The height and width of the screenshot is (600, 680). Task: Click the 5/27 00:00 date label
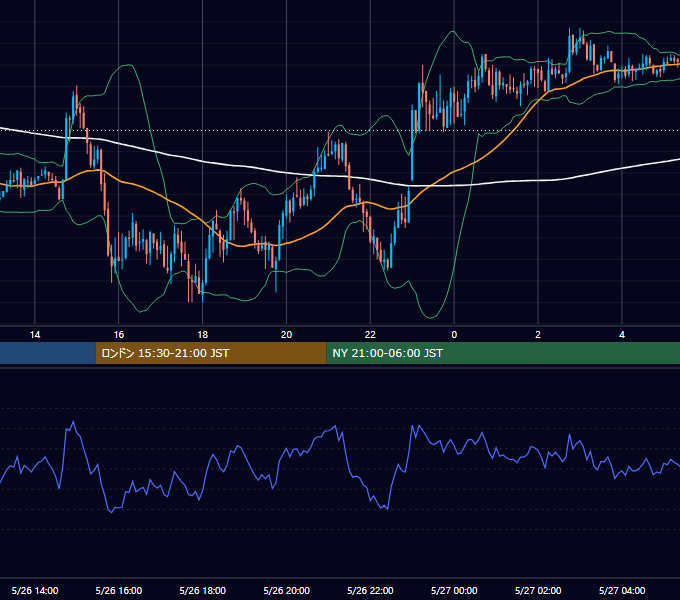pos(454,590)
